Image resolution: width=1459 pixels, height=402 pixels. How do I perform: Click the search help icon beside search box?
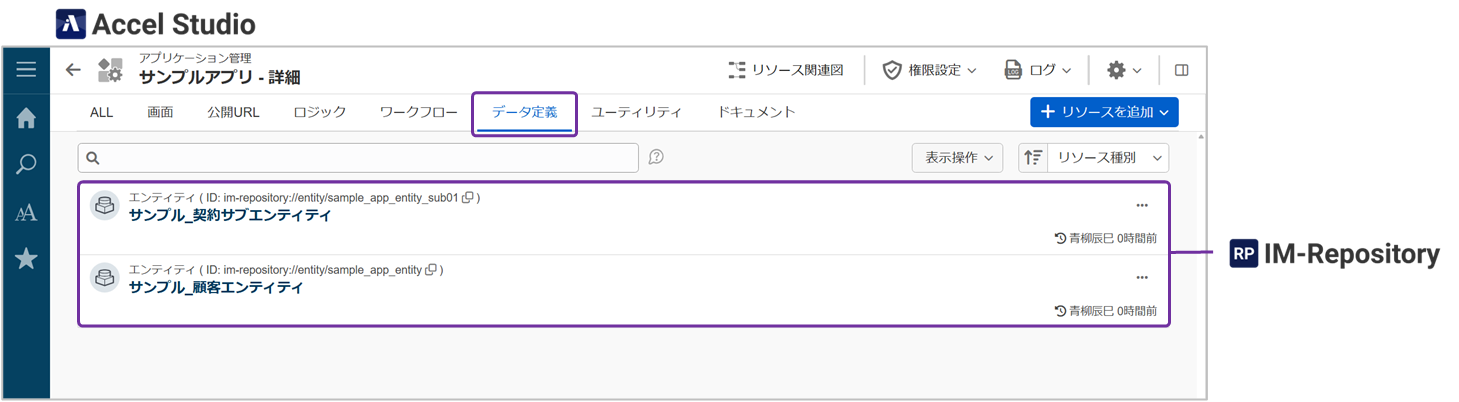pyautogui.click(x=656, y=157)
